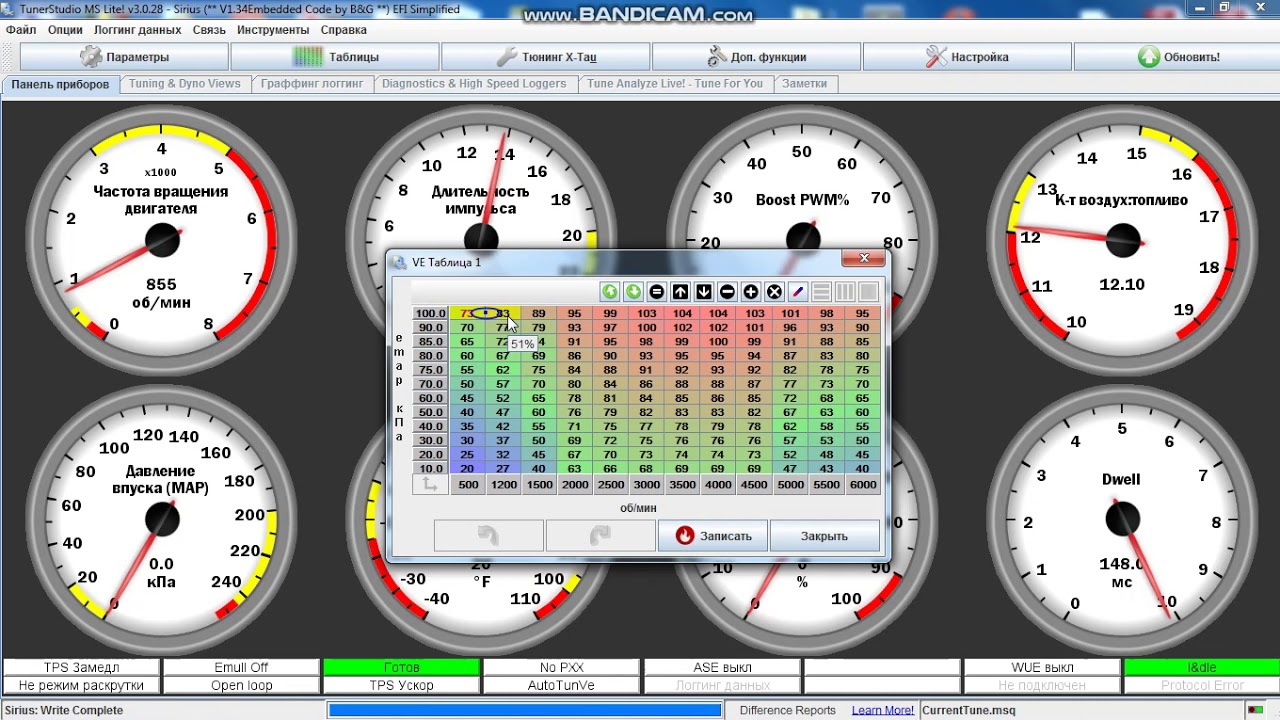Click the undo arrow button in VE table

489,536
